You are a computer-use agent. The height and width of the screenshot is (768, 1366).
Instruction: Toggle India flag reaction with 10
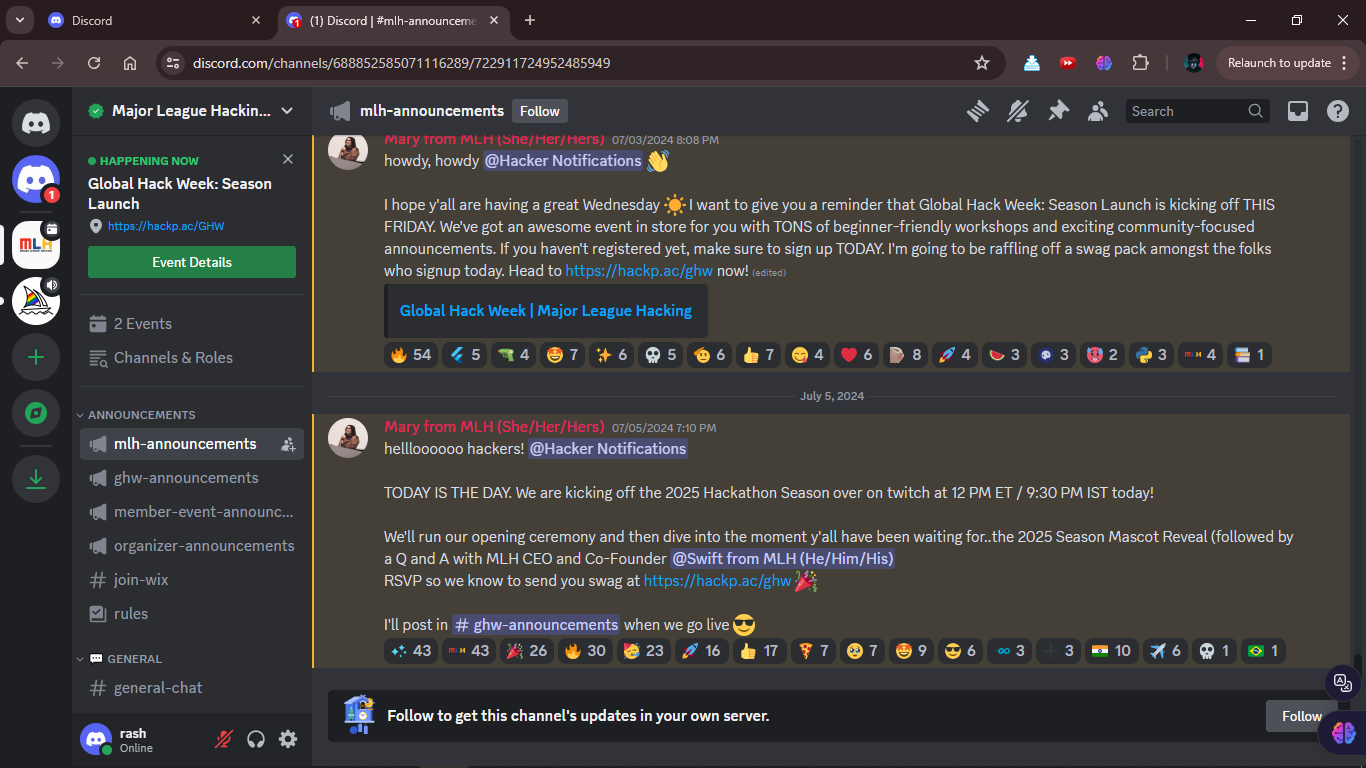click(x=1110, y=651)
